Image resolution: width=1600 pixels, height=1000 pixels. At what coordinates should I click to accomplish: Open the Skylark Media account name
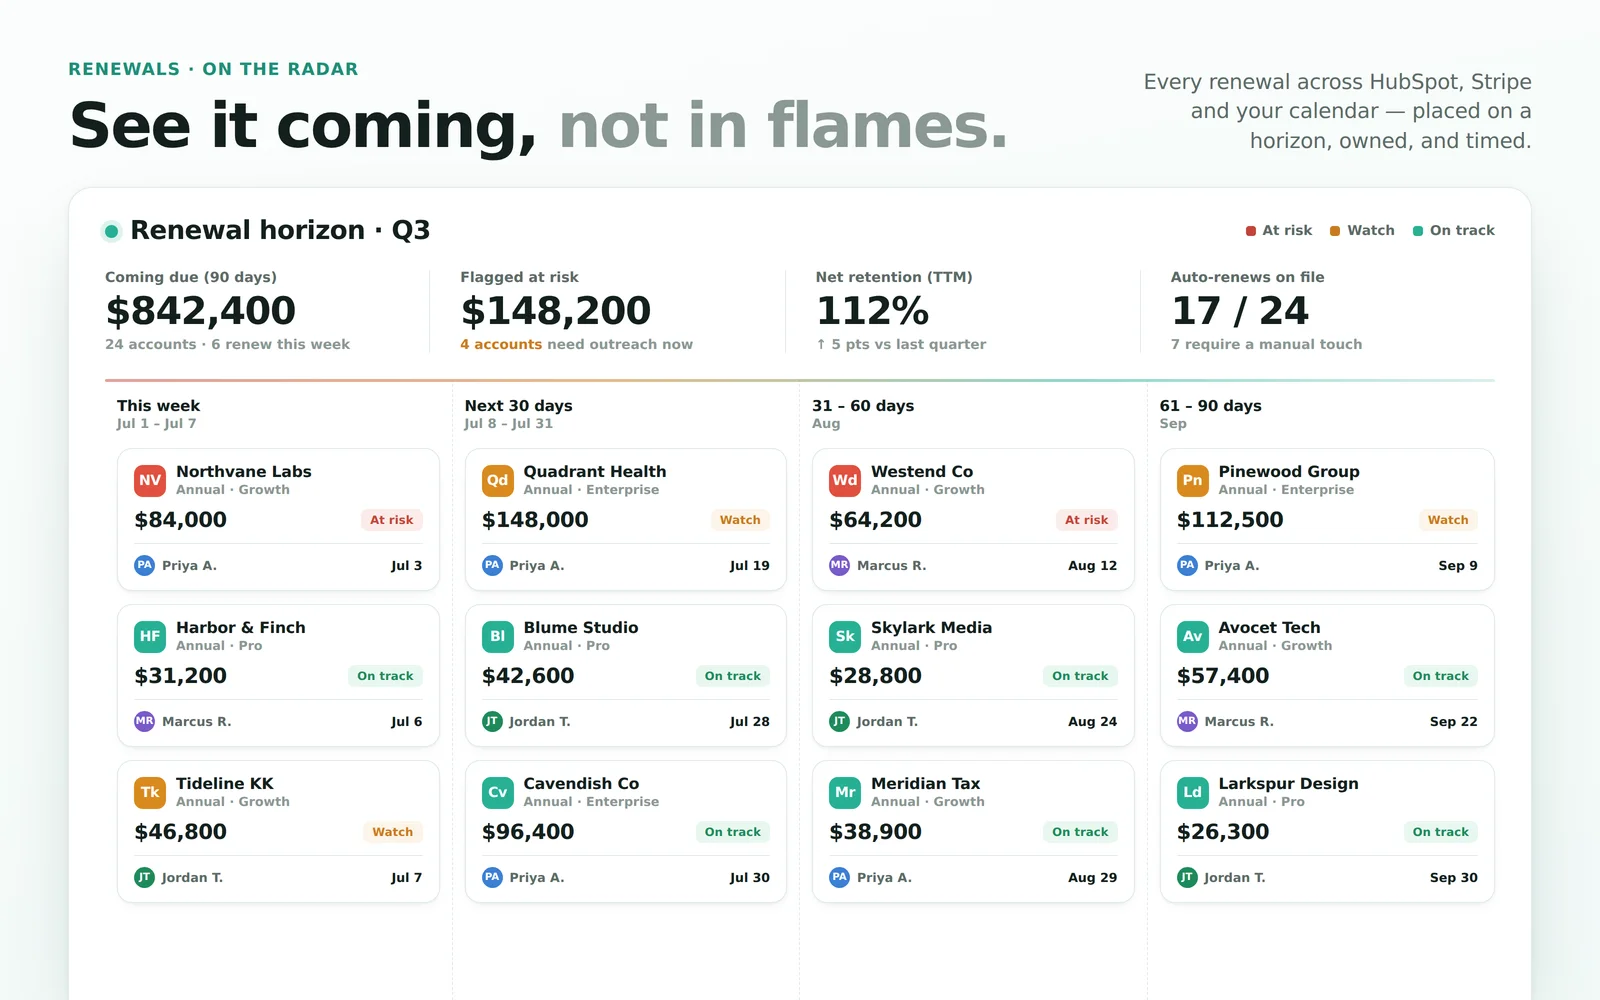(x=931, y=627)
